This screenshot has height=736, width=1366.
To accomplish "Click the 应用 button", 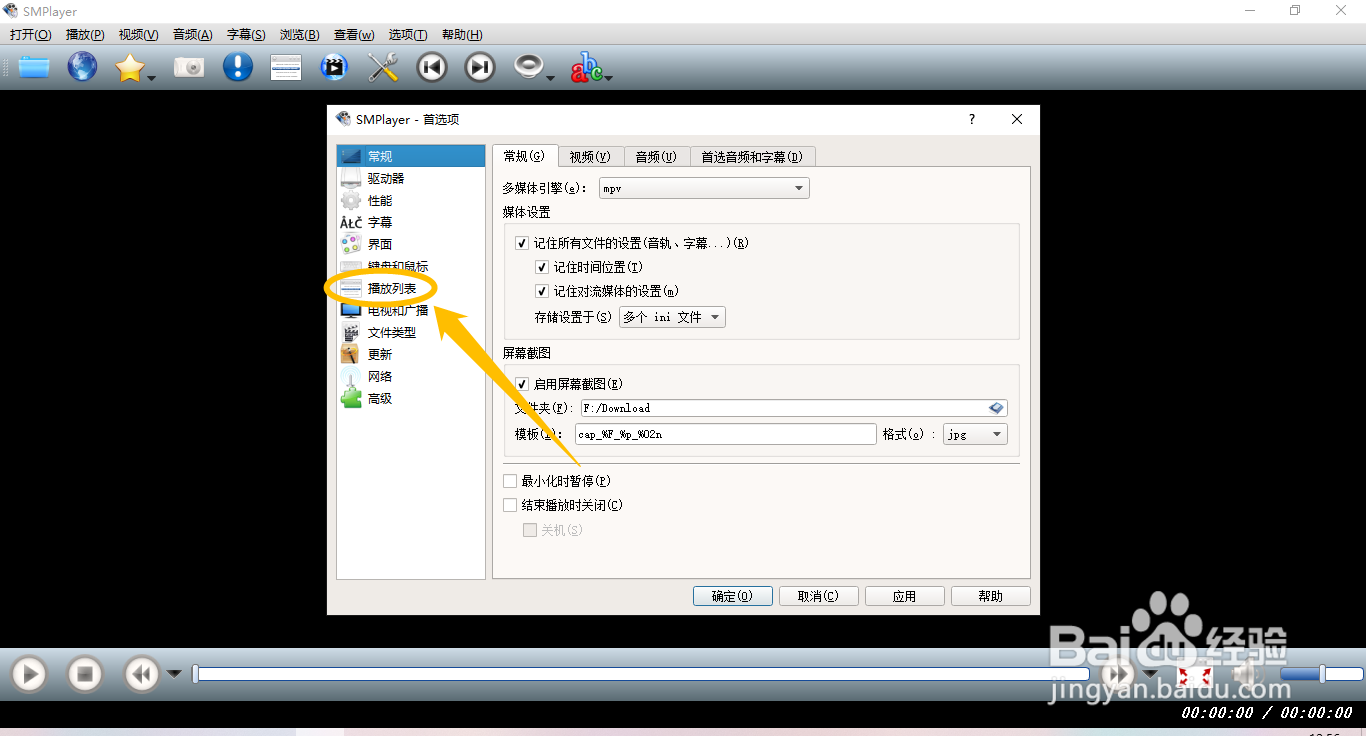I will click(x=904, y=595).
